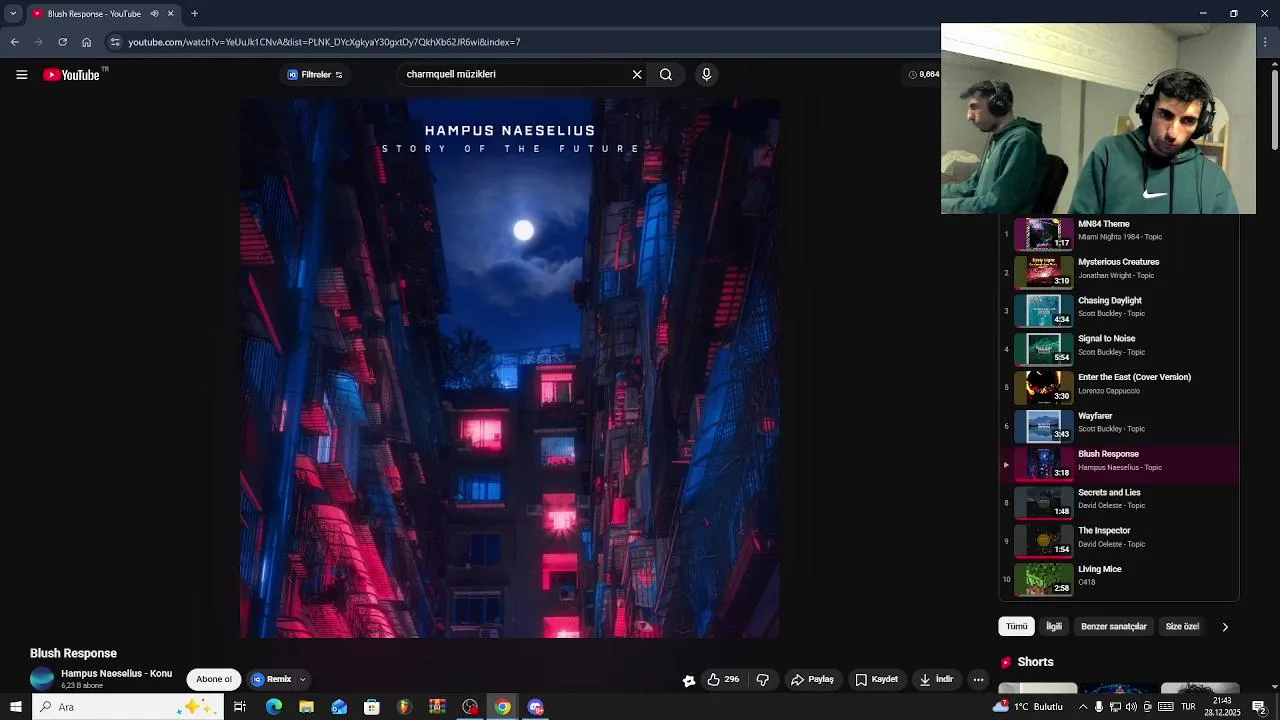Open File Explorer from the taskbar
The width and height of the screenshot is (1280, 720).
306,707
